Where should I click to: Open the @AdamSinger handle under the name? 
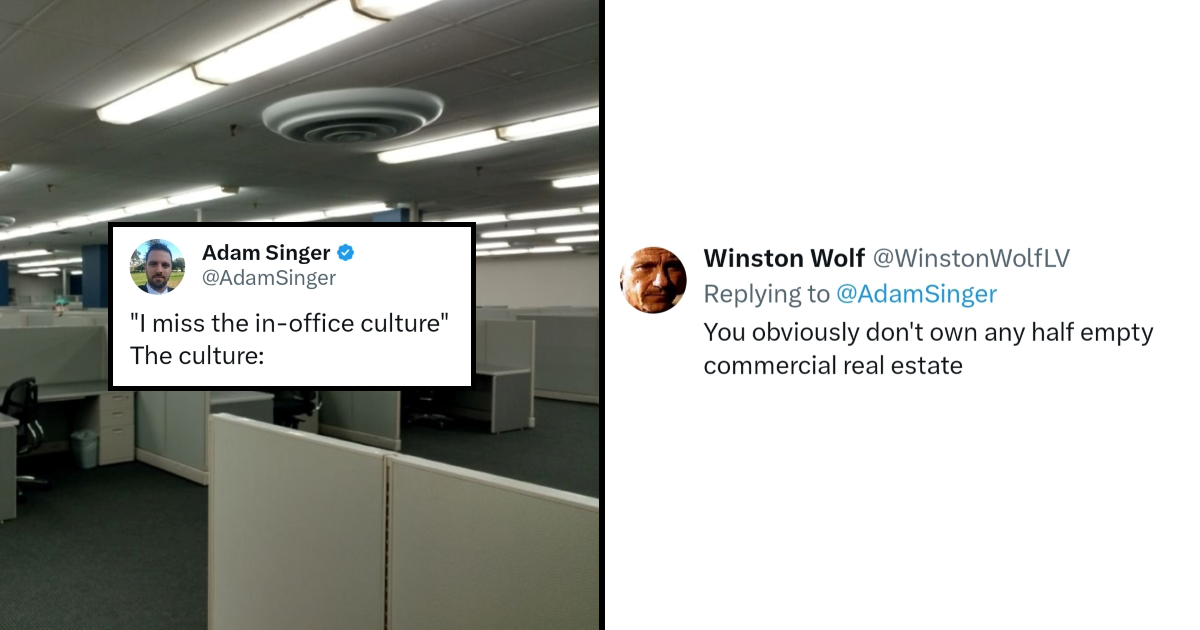point(269,278)
